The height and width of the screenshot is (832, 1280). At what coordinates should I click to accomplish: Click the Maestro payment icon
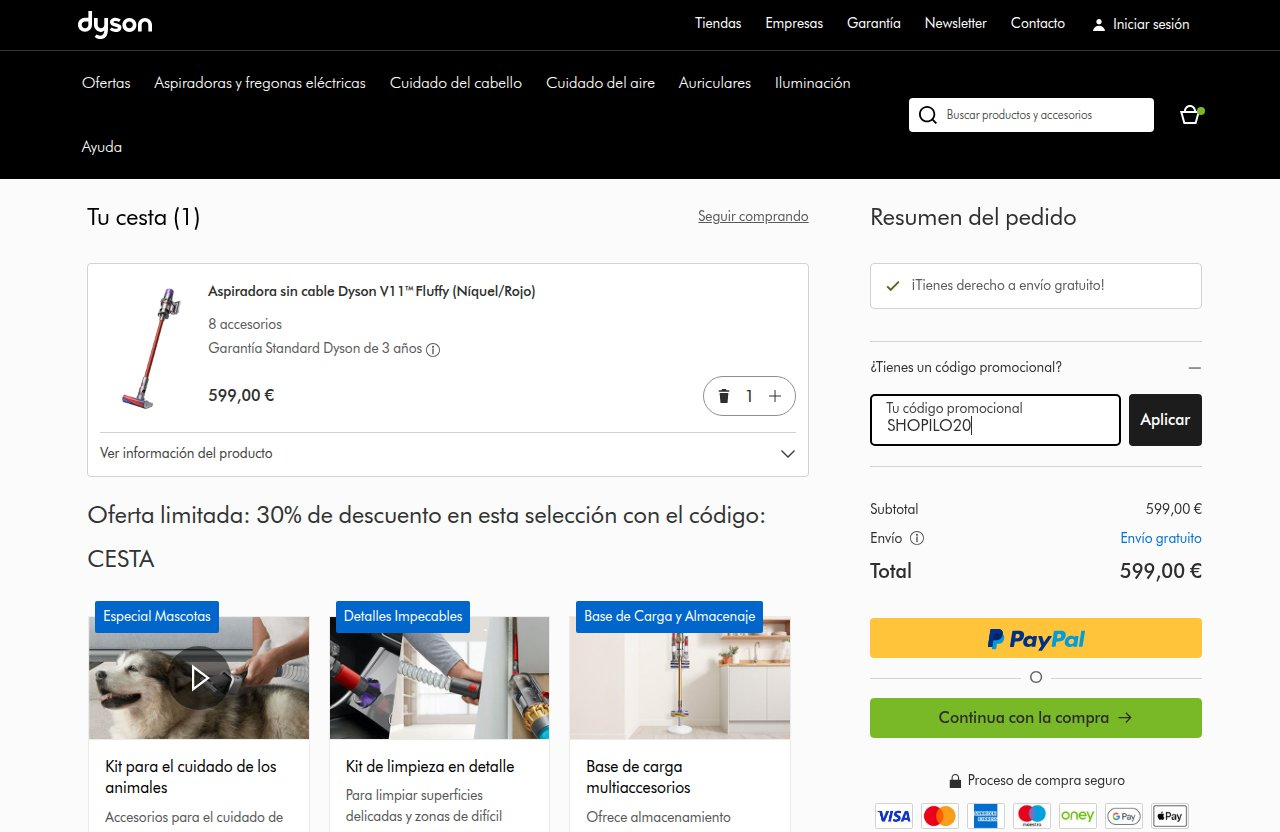pos(1032,816)
